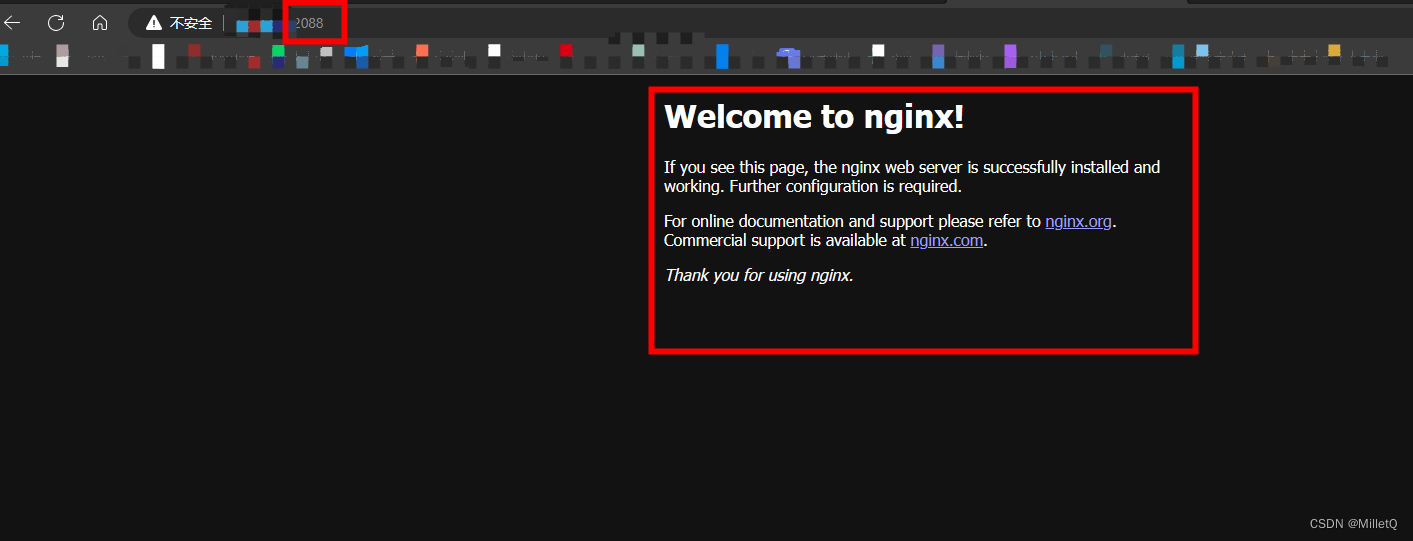Click the line starting 'If you see this page'
Viewport: 1413px width, 541px height.
912,168
